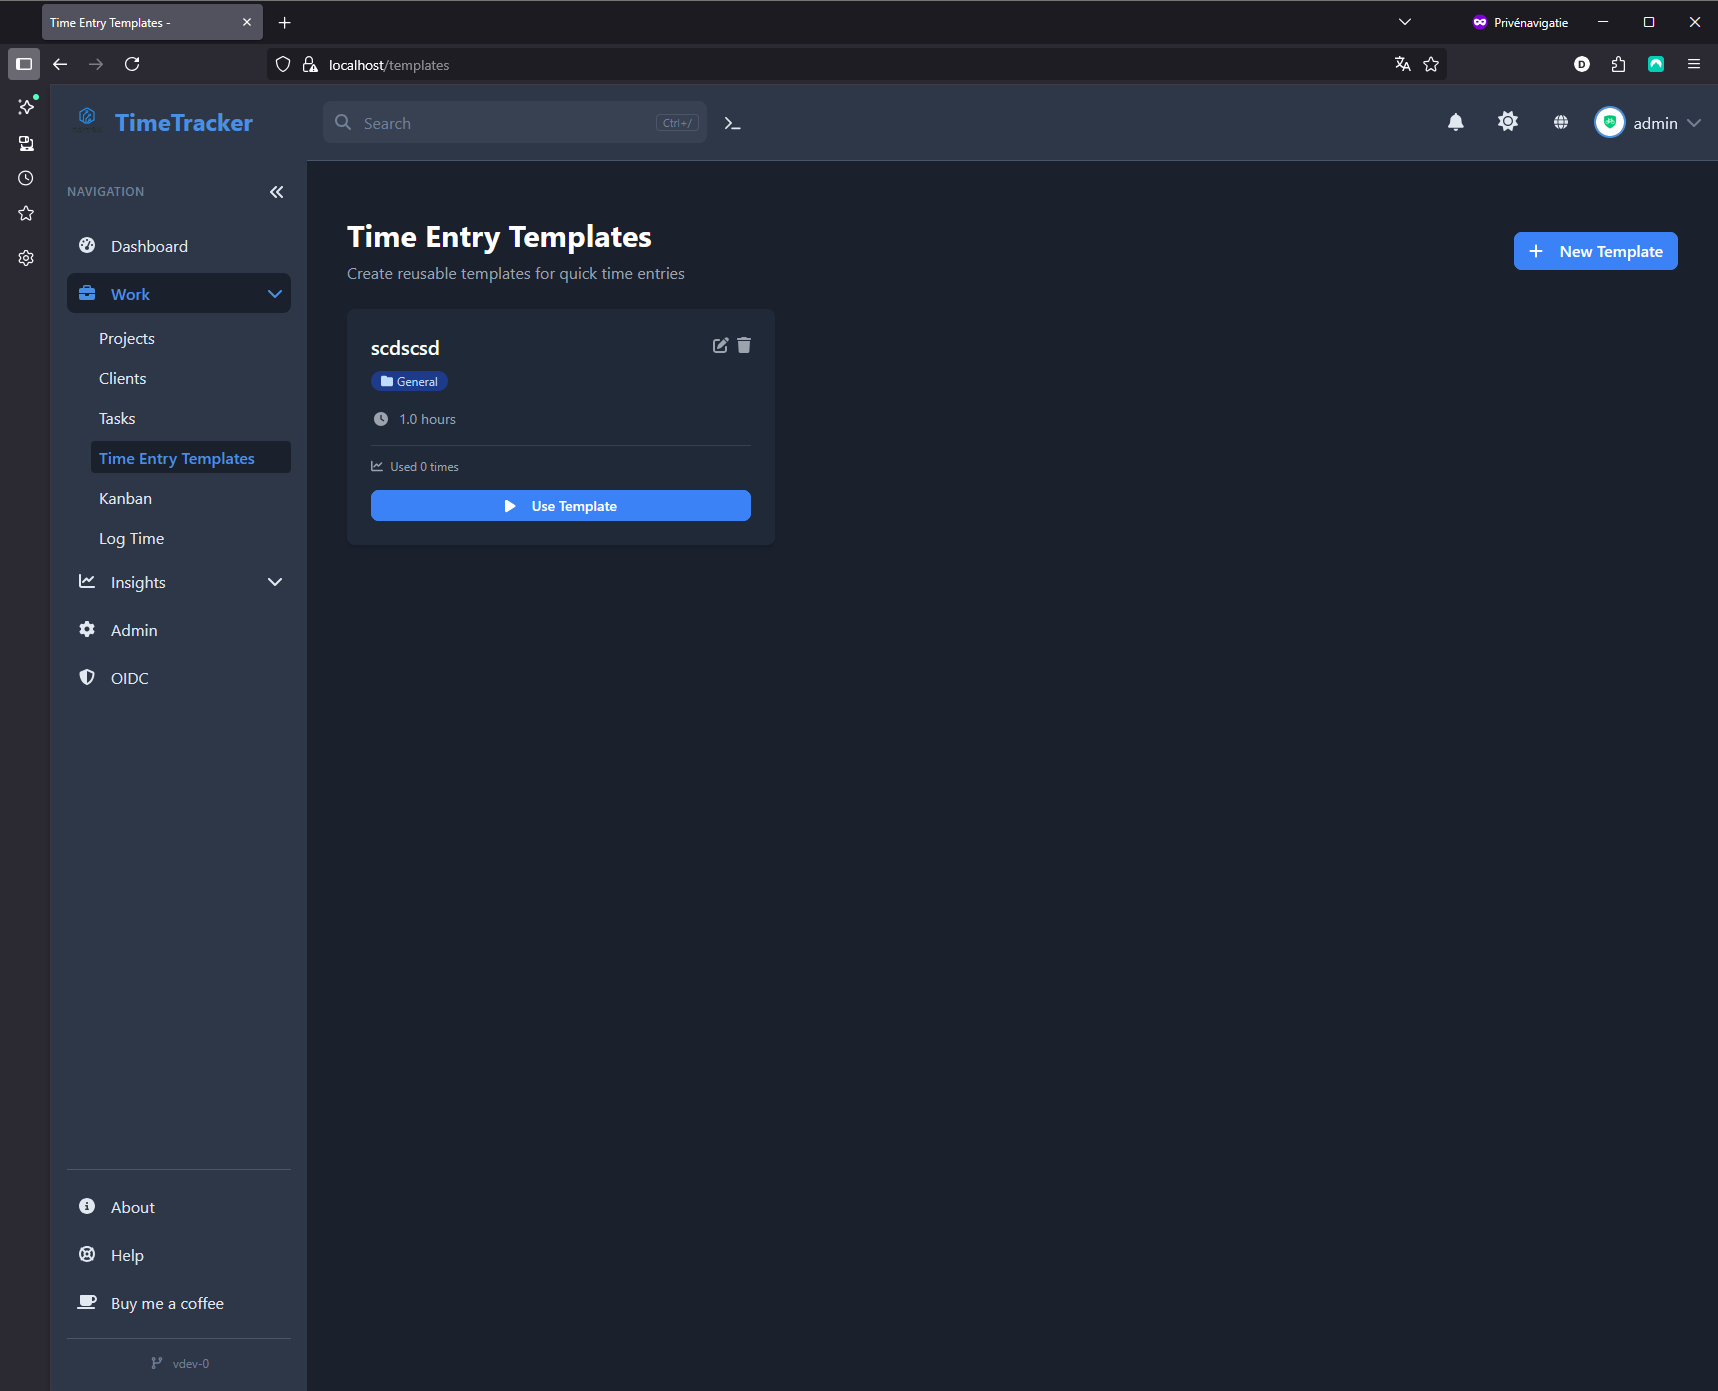The height and width of the screenshot is (1391, 1718).
Task: Click inside the Search field
Action: click(x=480, y=122)
